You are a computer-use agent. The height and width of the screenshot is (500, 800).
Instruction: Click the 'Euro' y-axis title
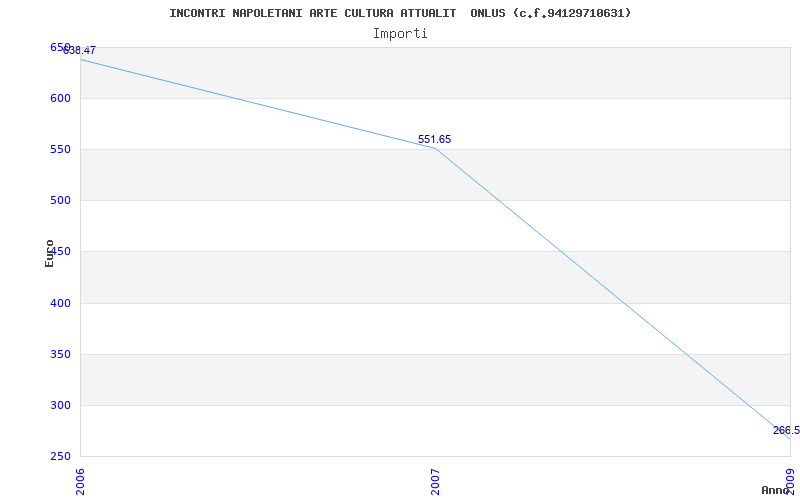point(49,253)
